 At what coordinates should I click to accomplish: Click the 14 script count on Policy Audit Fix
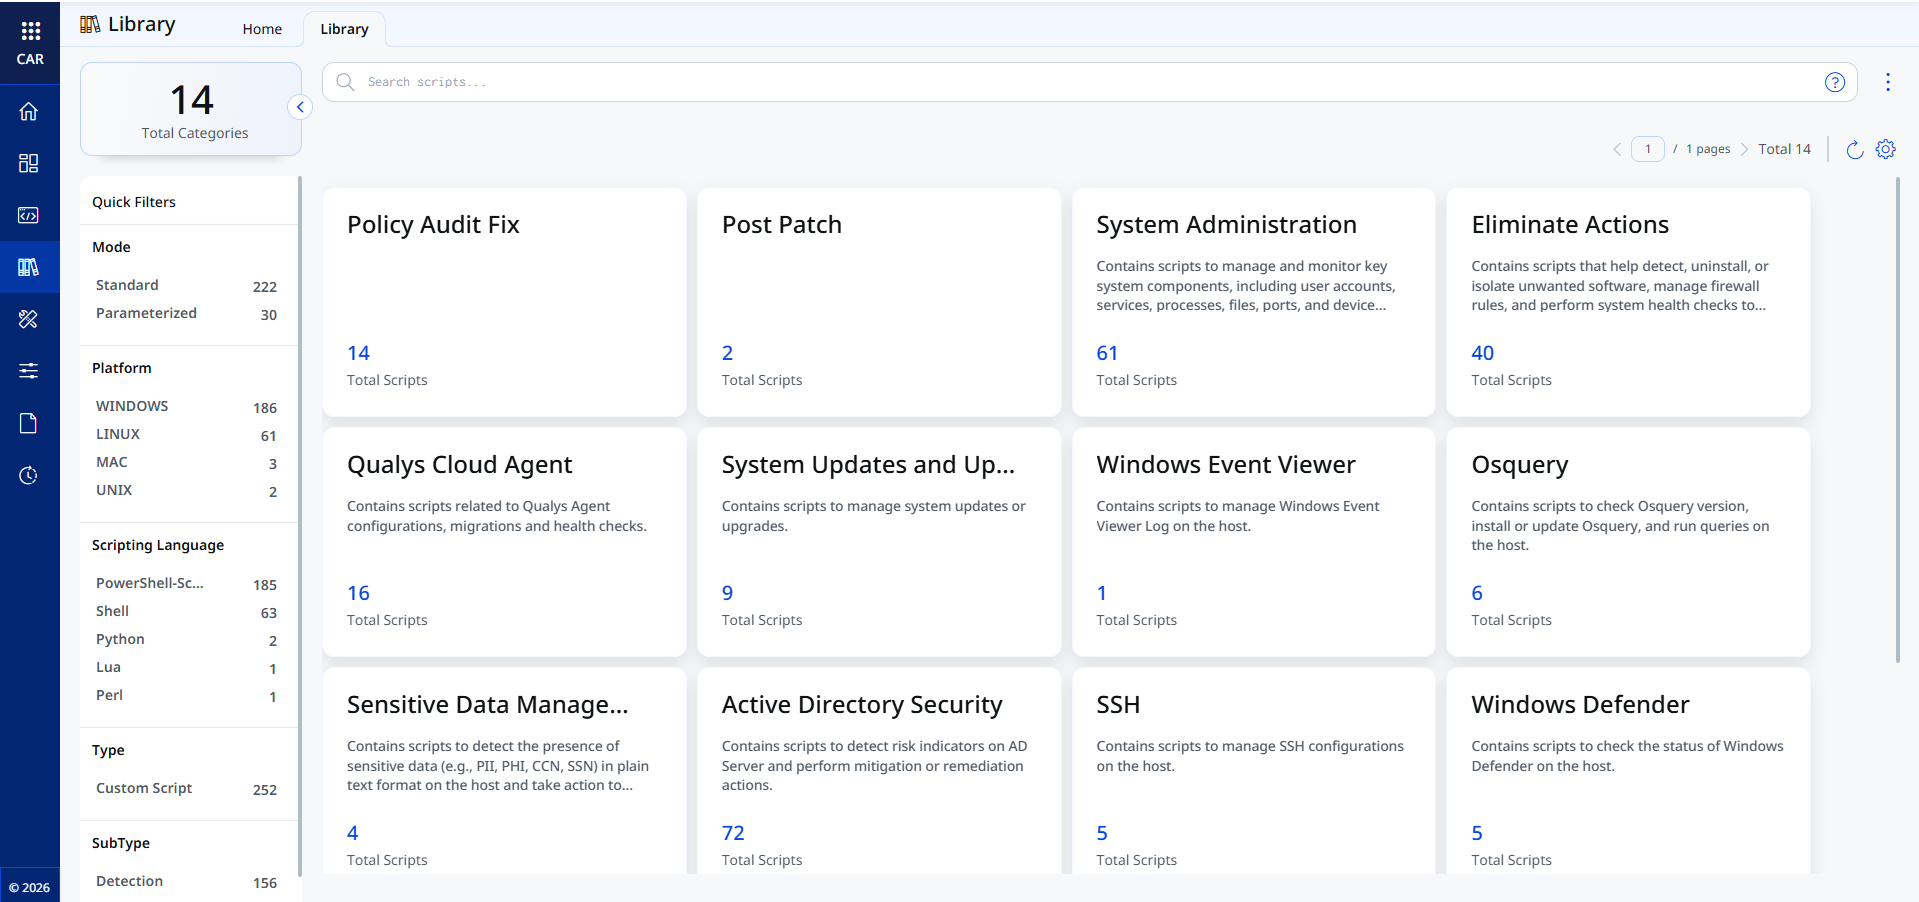358,353
